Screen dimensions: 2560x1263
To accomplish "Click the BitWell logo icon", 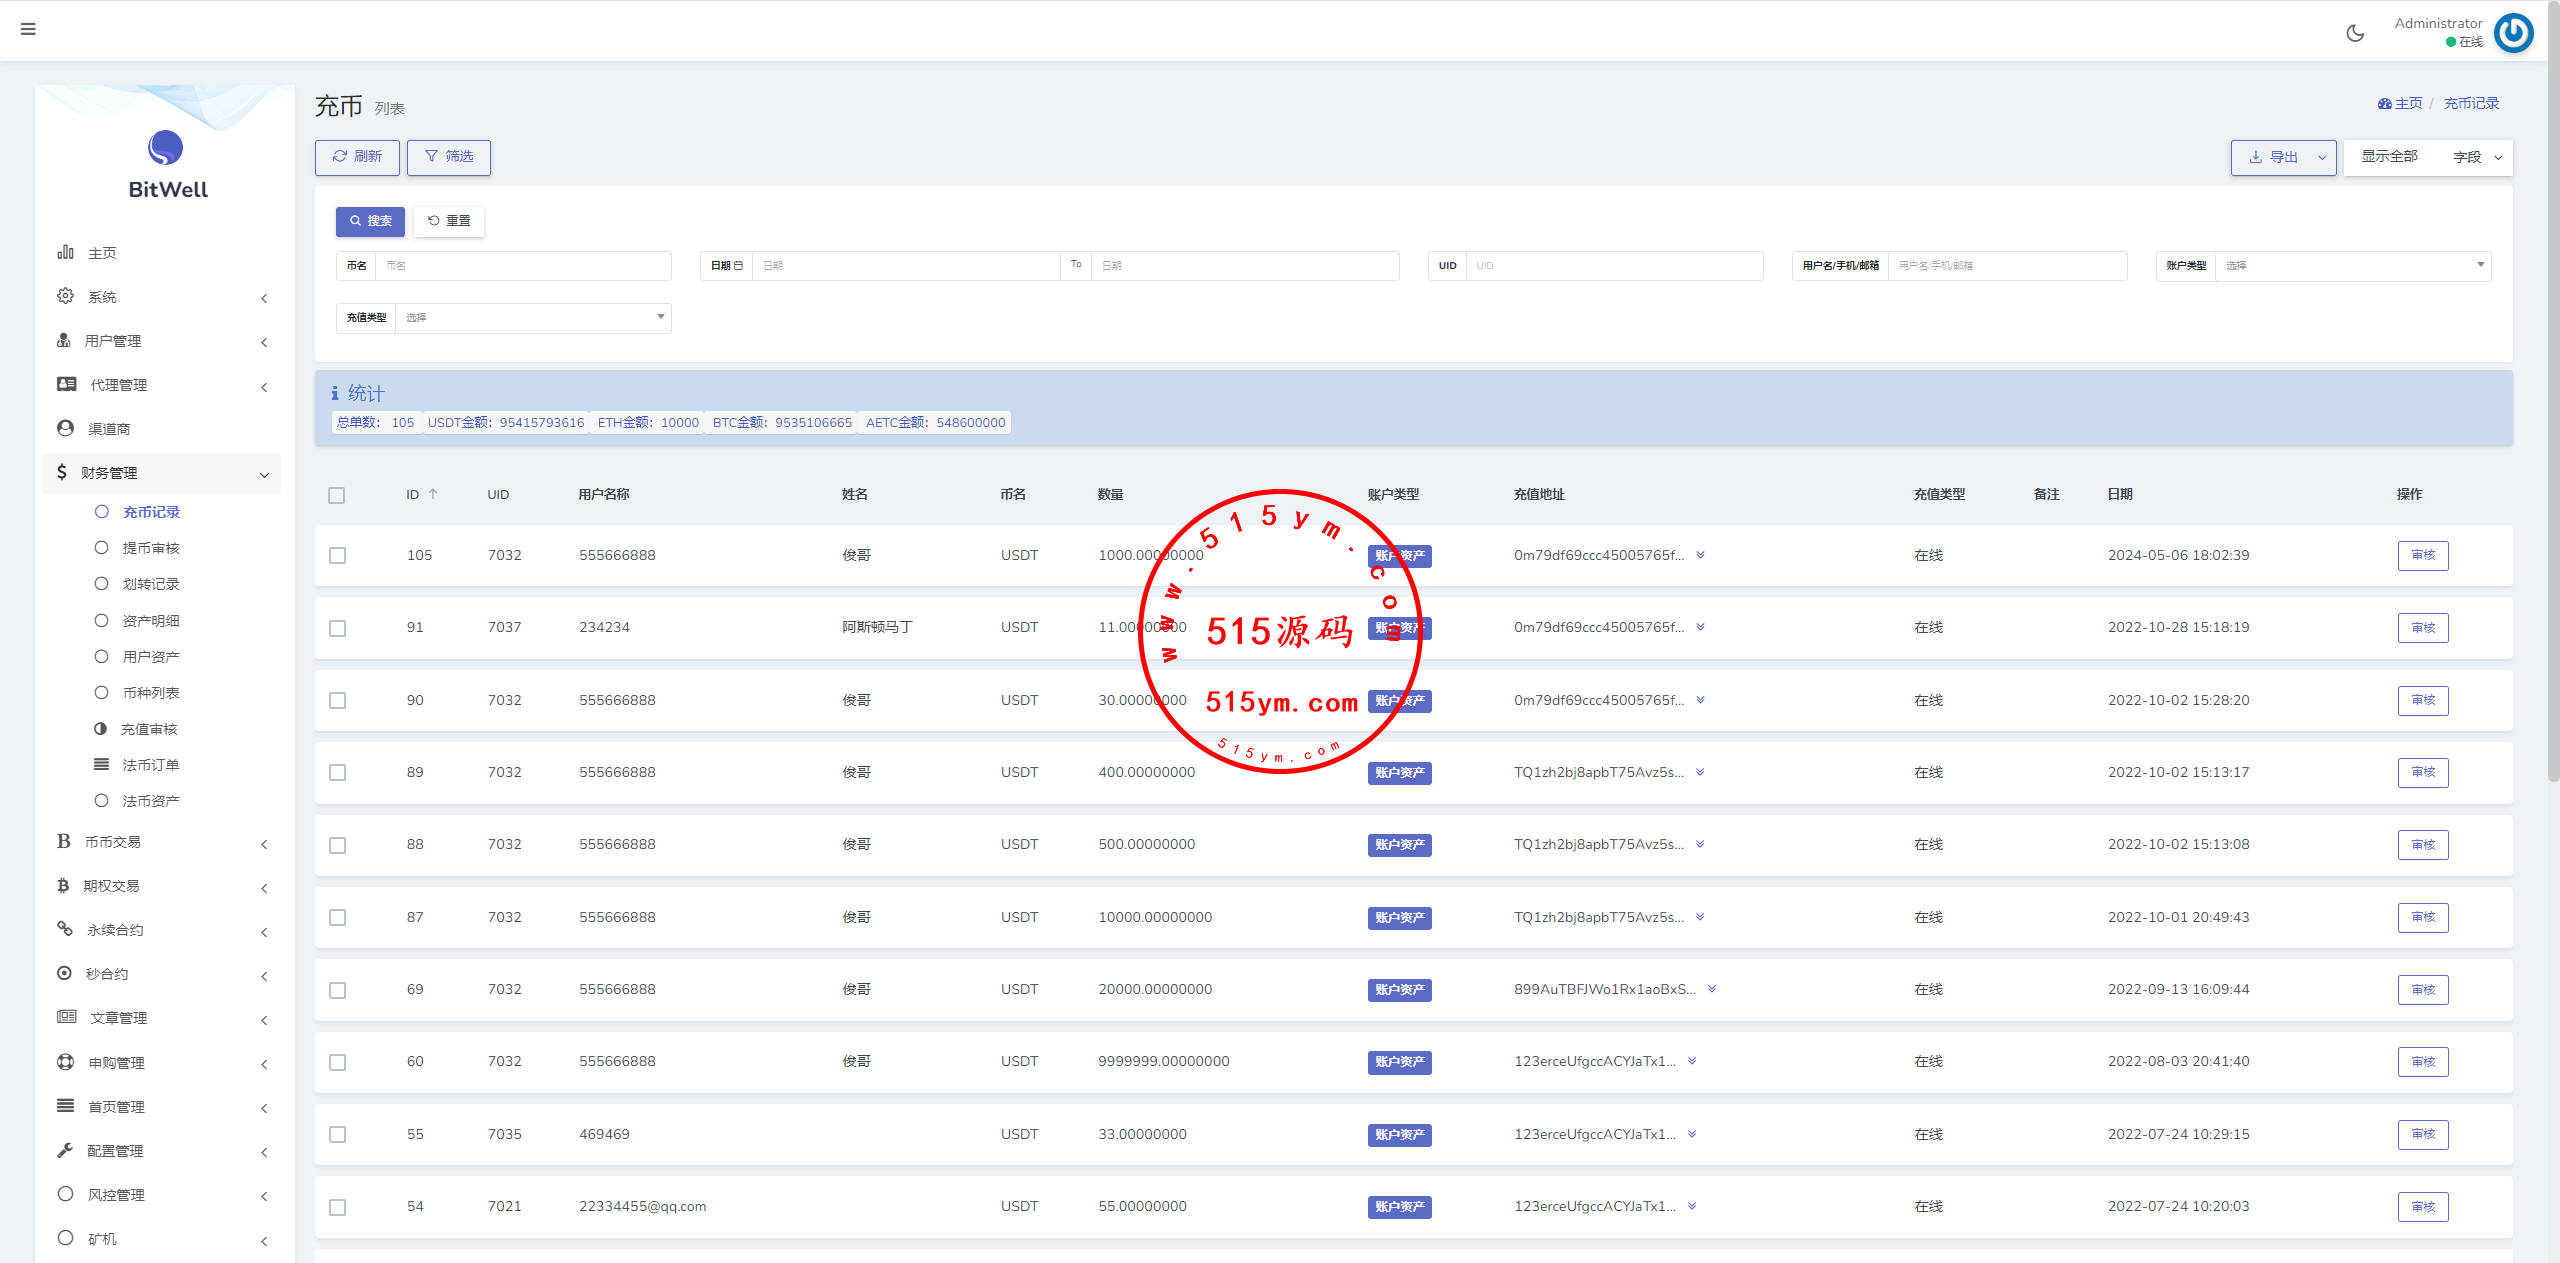I will [x=165, y=148].
